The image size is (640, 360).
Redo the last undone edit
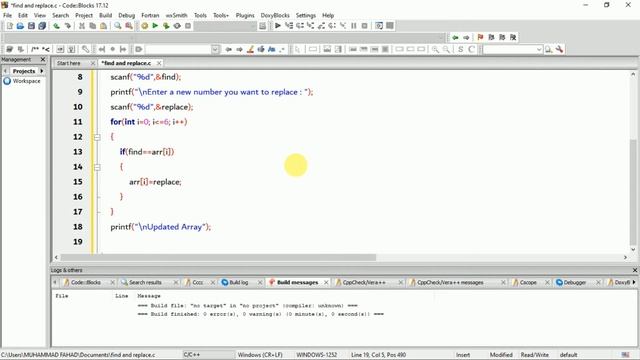point(67,26)
